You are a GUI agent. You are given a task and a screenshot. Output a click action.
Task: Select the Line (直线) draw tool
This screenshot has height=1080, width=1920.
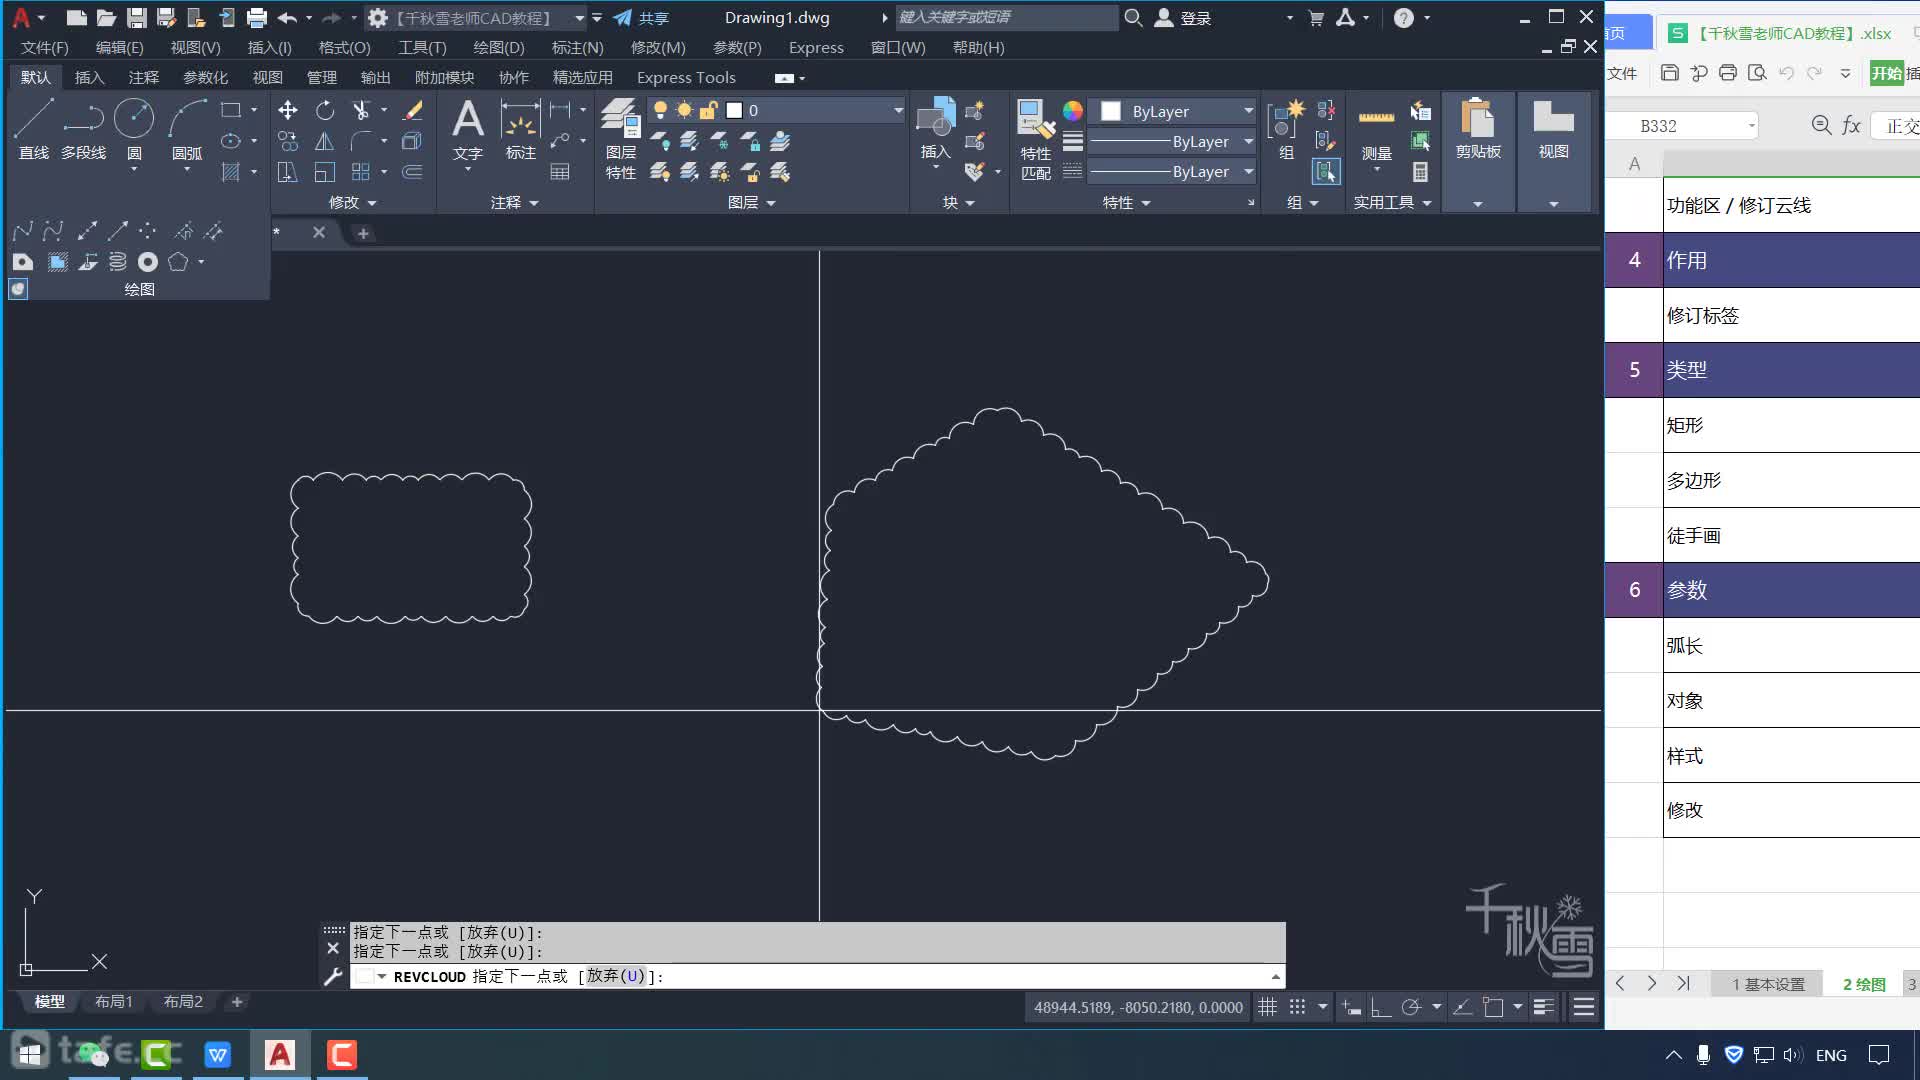coord(33,128)
